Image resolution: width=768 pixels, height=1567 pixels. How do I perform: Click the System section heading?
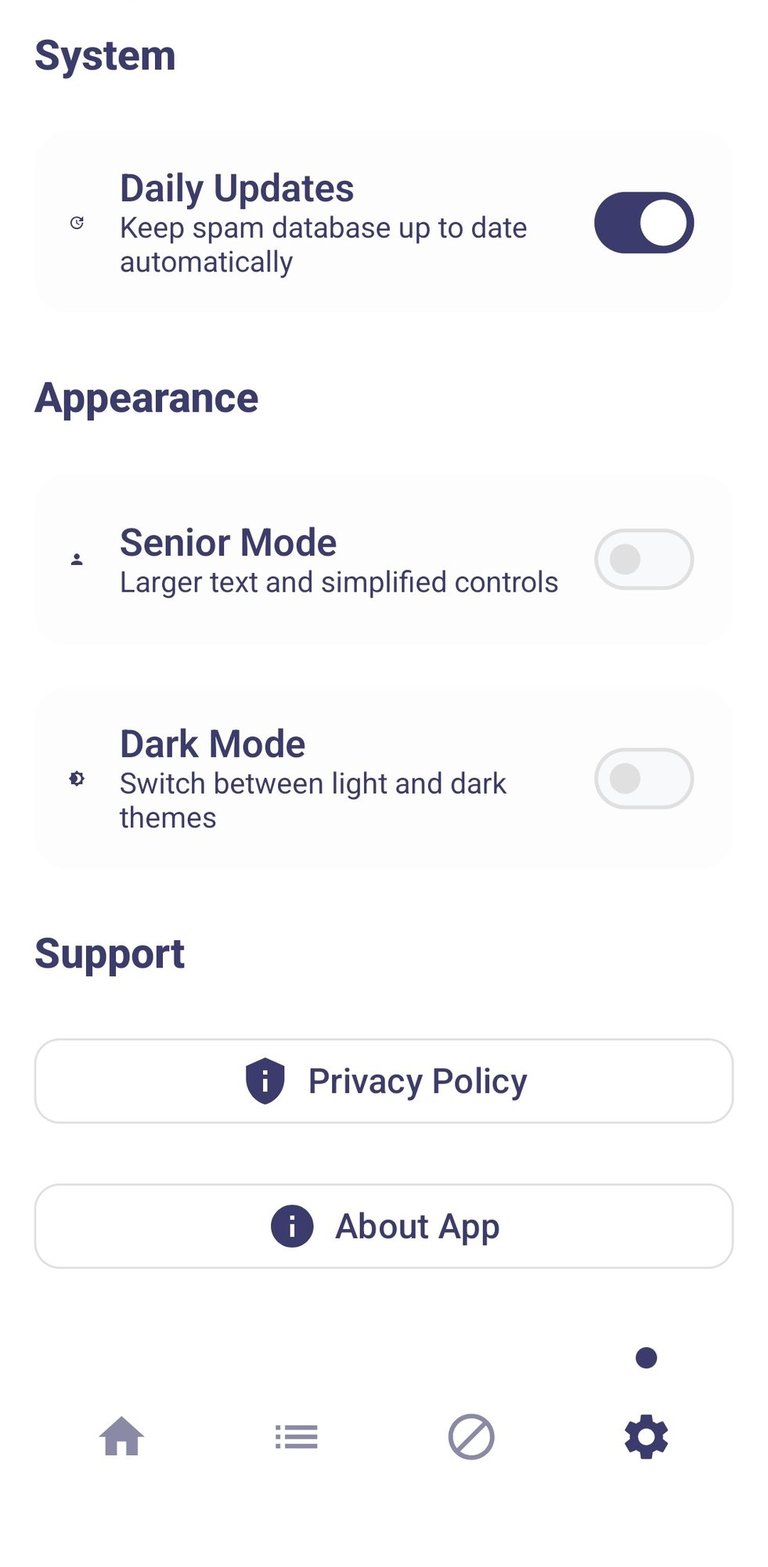pyautogui.click(x=105, y=56)
